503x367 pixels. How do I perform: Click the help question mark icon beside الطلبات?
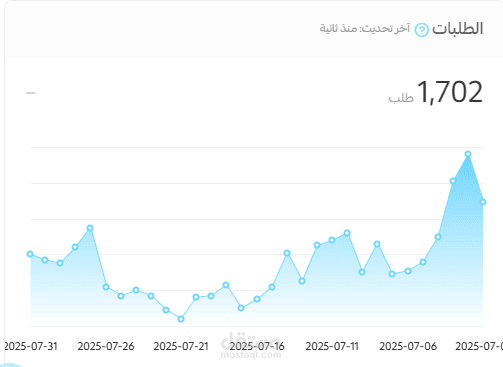coord(422,30)
